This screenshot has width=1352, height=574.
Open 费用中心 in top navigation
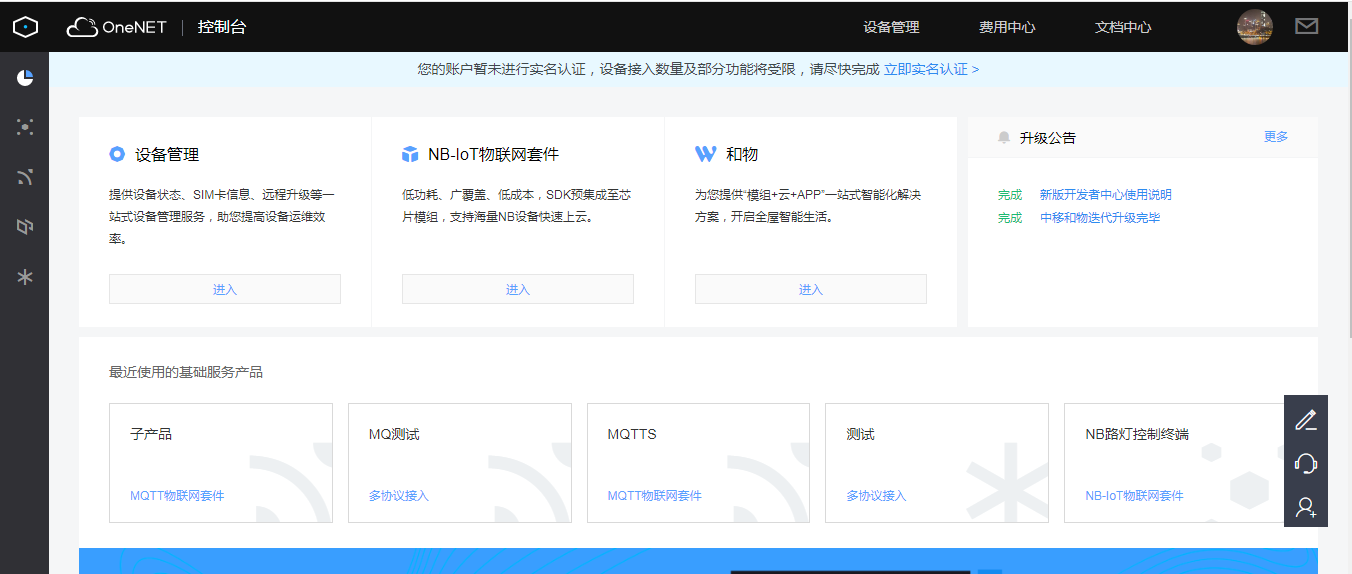[x=1007, y=27]
